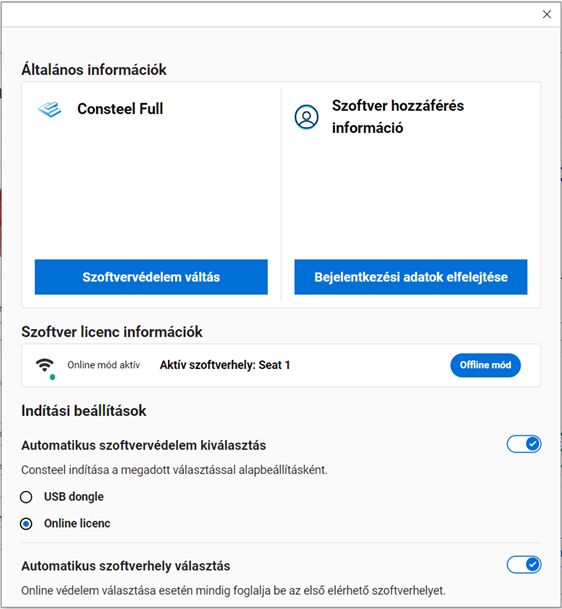
Task: Click Szoftver hozzáférés információ heading
Action: point(398,117)
